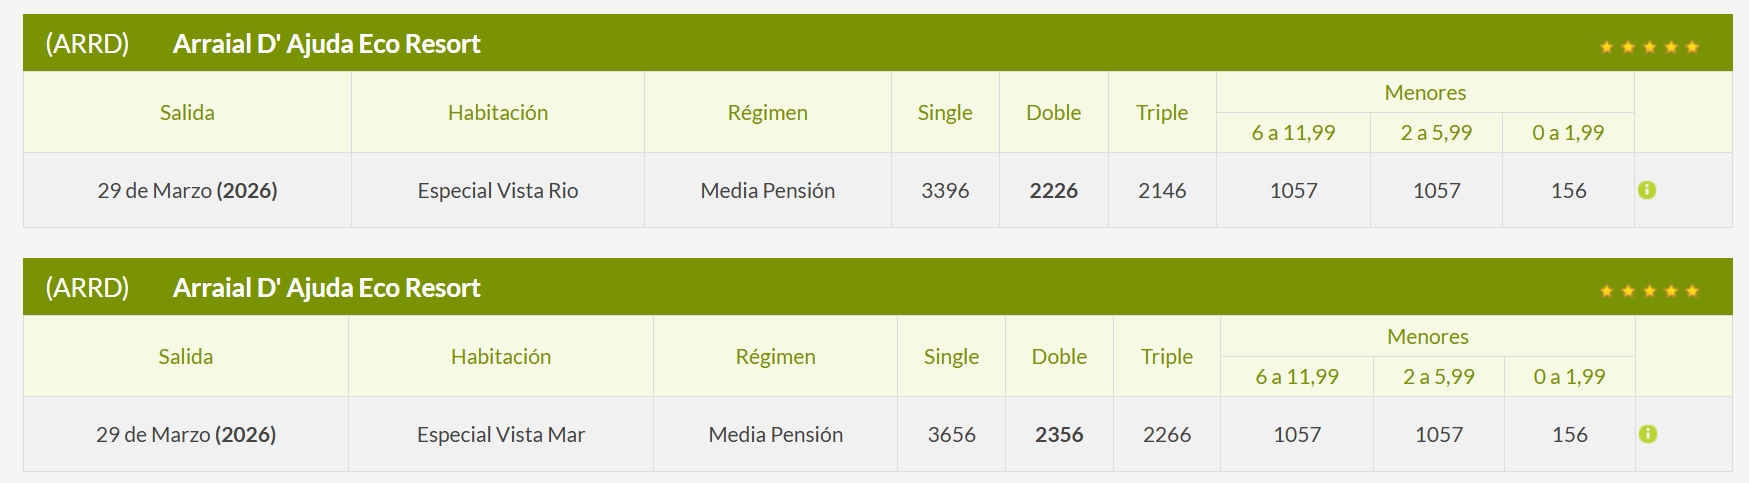
Task: Click the Habitación header in the bottom table
Action: pyautogui.click(x=501, y=357)
